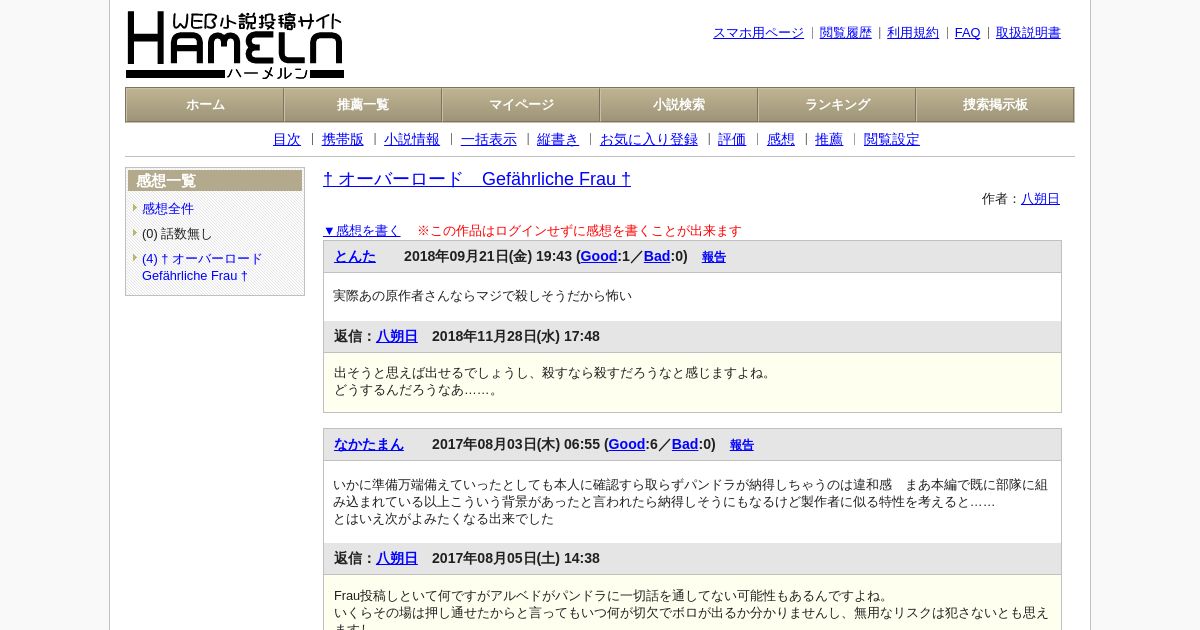
Task: Open 閲覧履歴 in the top links
Action: 846,33
